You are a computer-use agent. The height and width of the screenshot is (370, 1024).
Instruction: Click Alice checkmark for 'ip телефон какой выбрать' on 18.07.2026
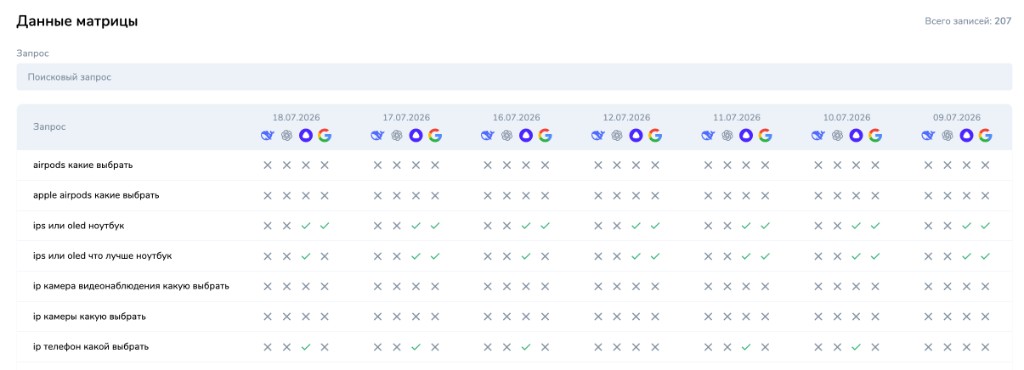coord(306,347)
